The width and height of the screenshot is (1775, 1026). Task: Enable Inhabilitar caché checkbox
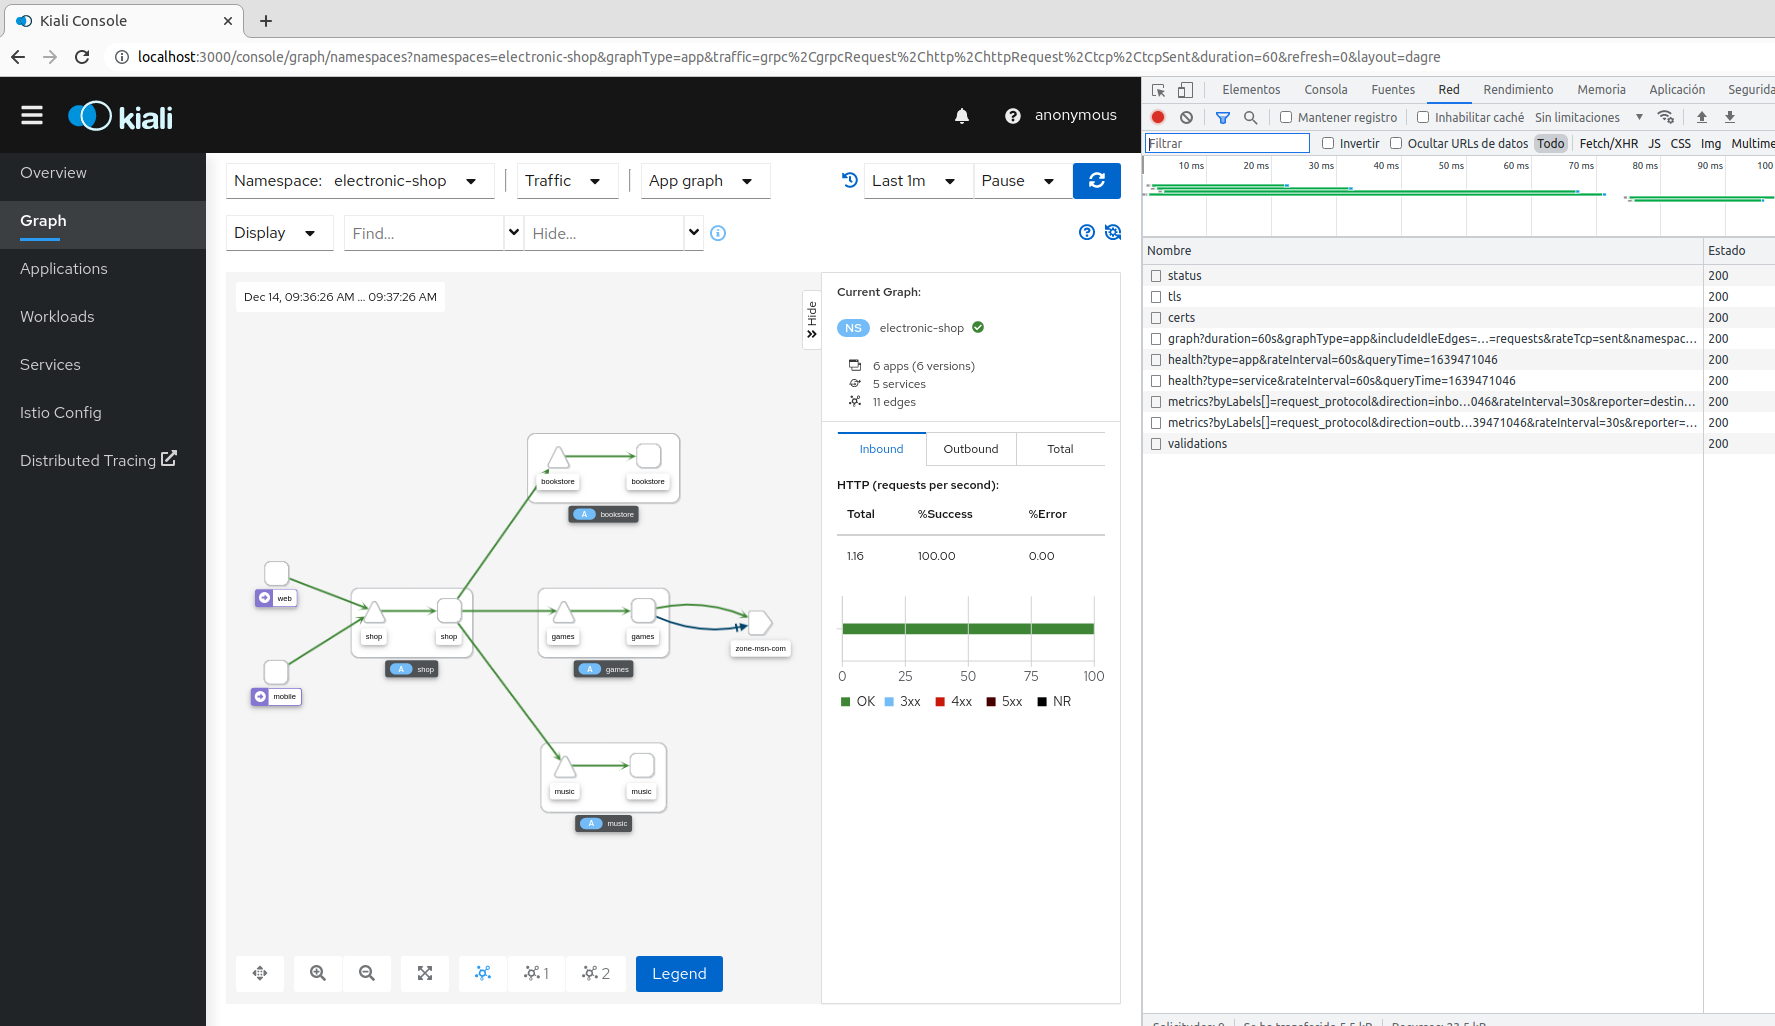pos(1422,117)
